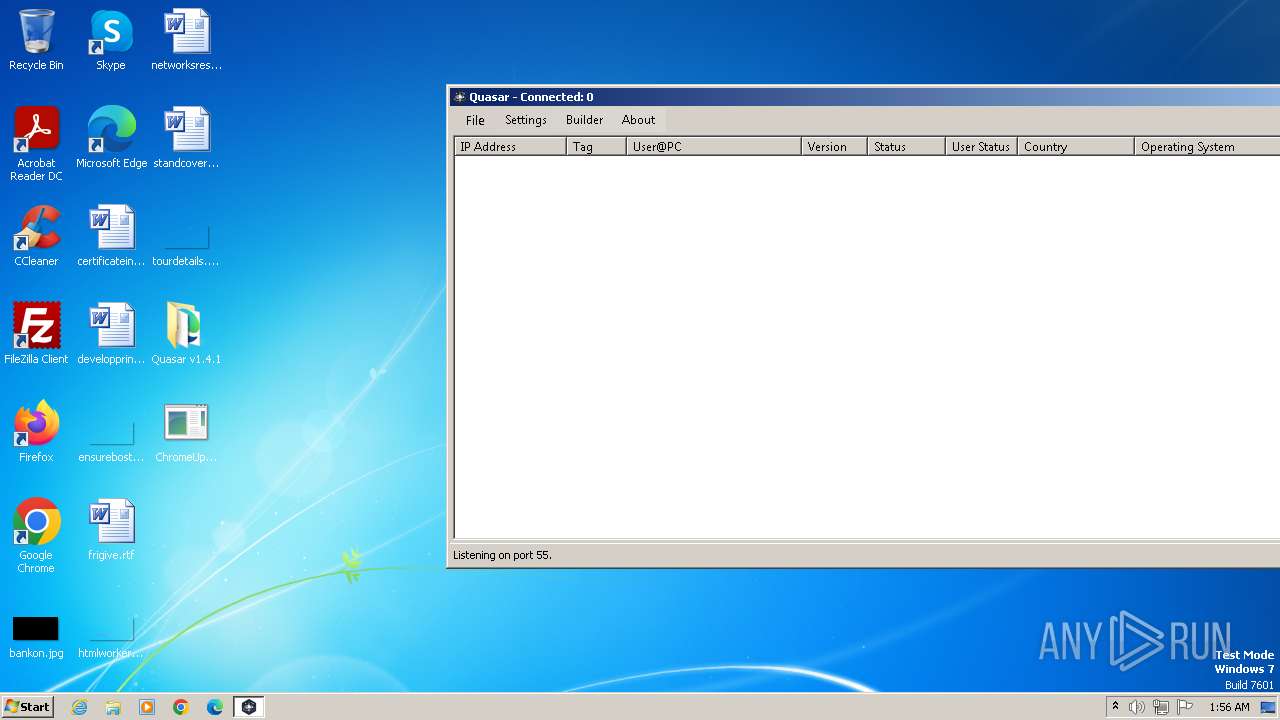Sort by Status column header
Screen dimensions: 1280x720
[906, 147]
